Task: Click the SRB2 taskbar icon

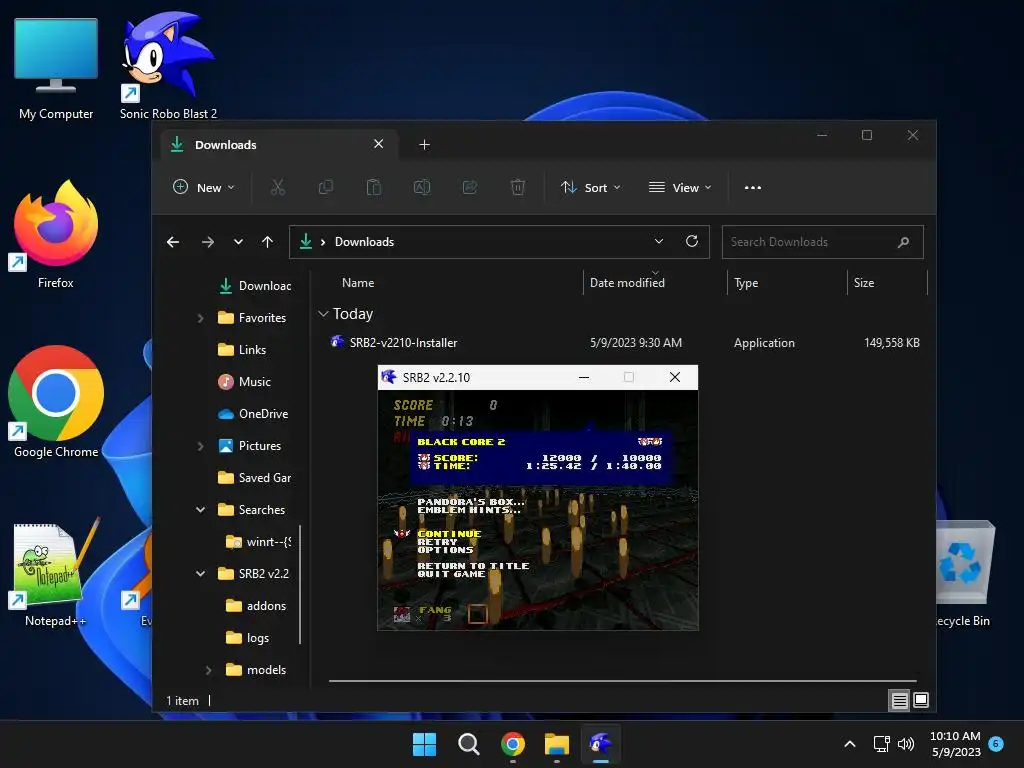Action: pyautogui.click(x=600, y=744)
